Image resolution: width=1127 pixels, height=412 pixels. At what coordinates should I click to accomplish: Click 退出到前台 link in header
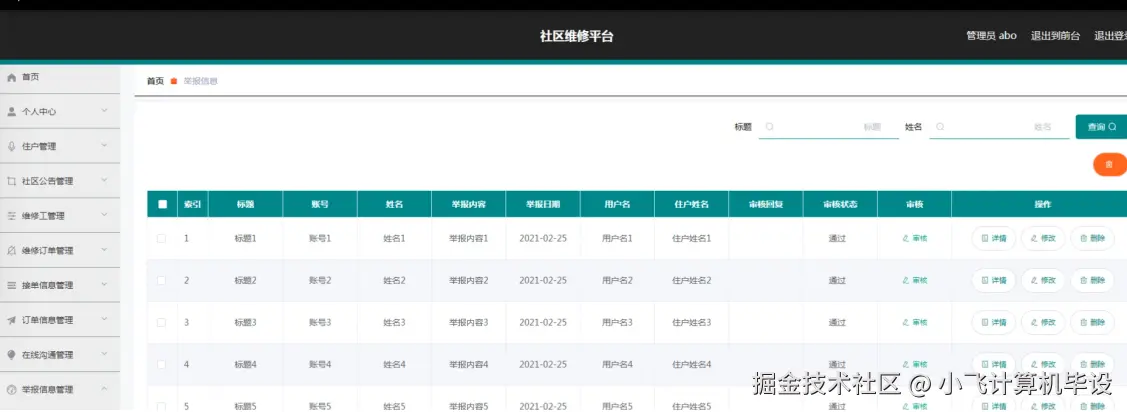point(1055,36)
